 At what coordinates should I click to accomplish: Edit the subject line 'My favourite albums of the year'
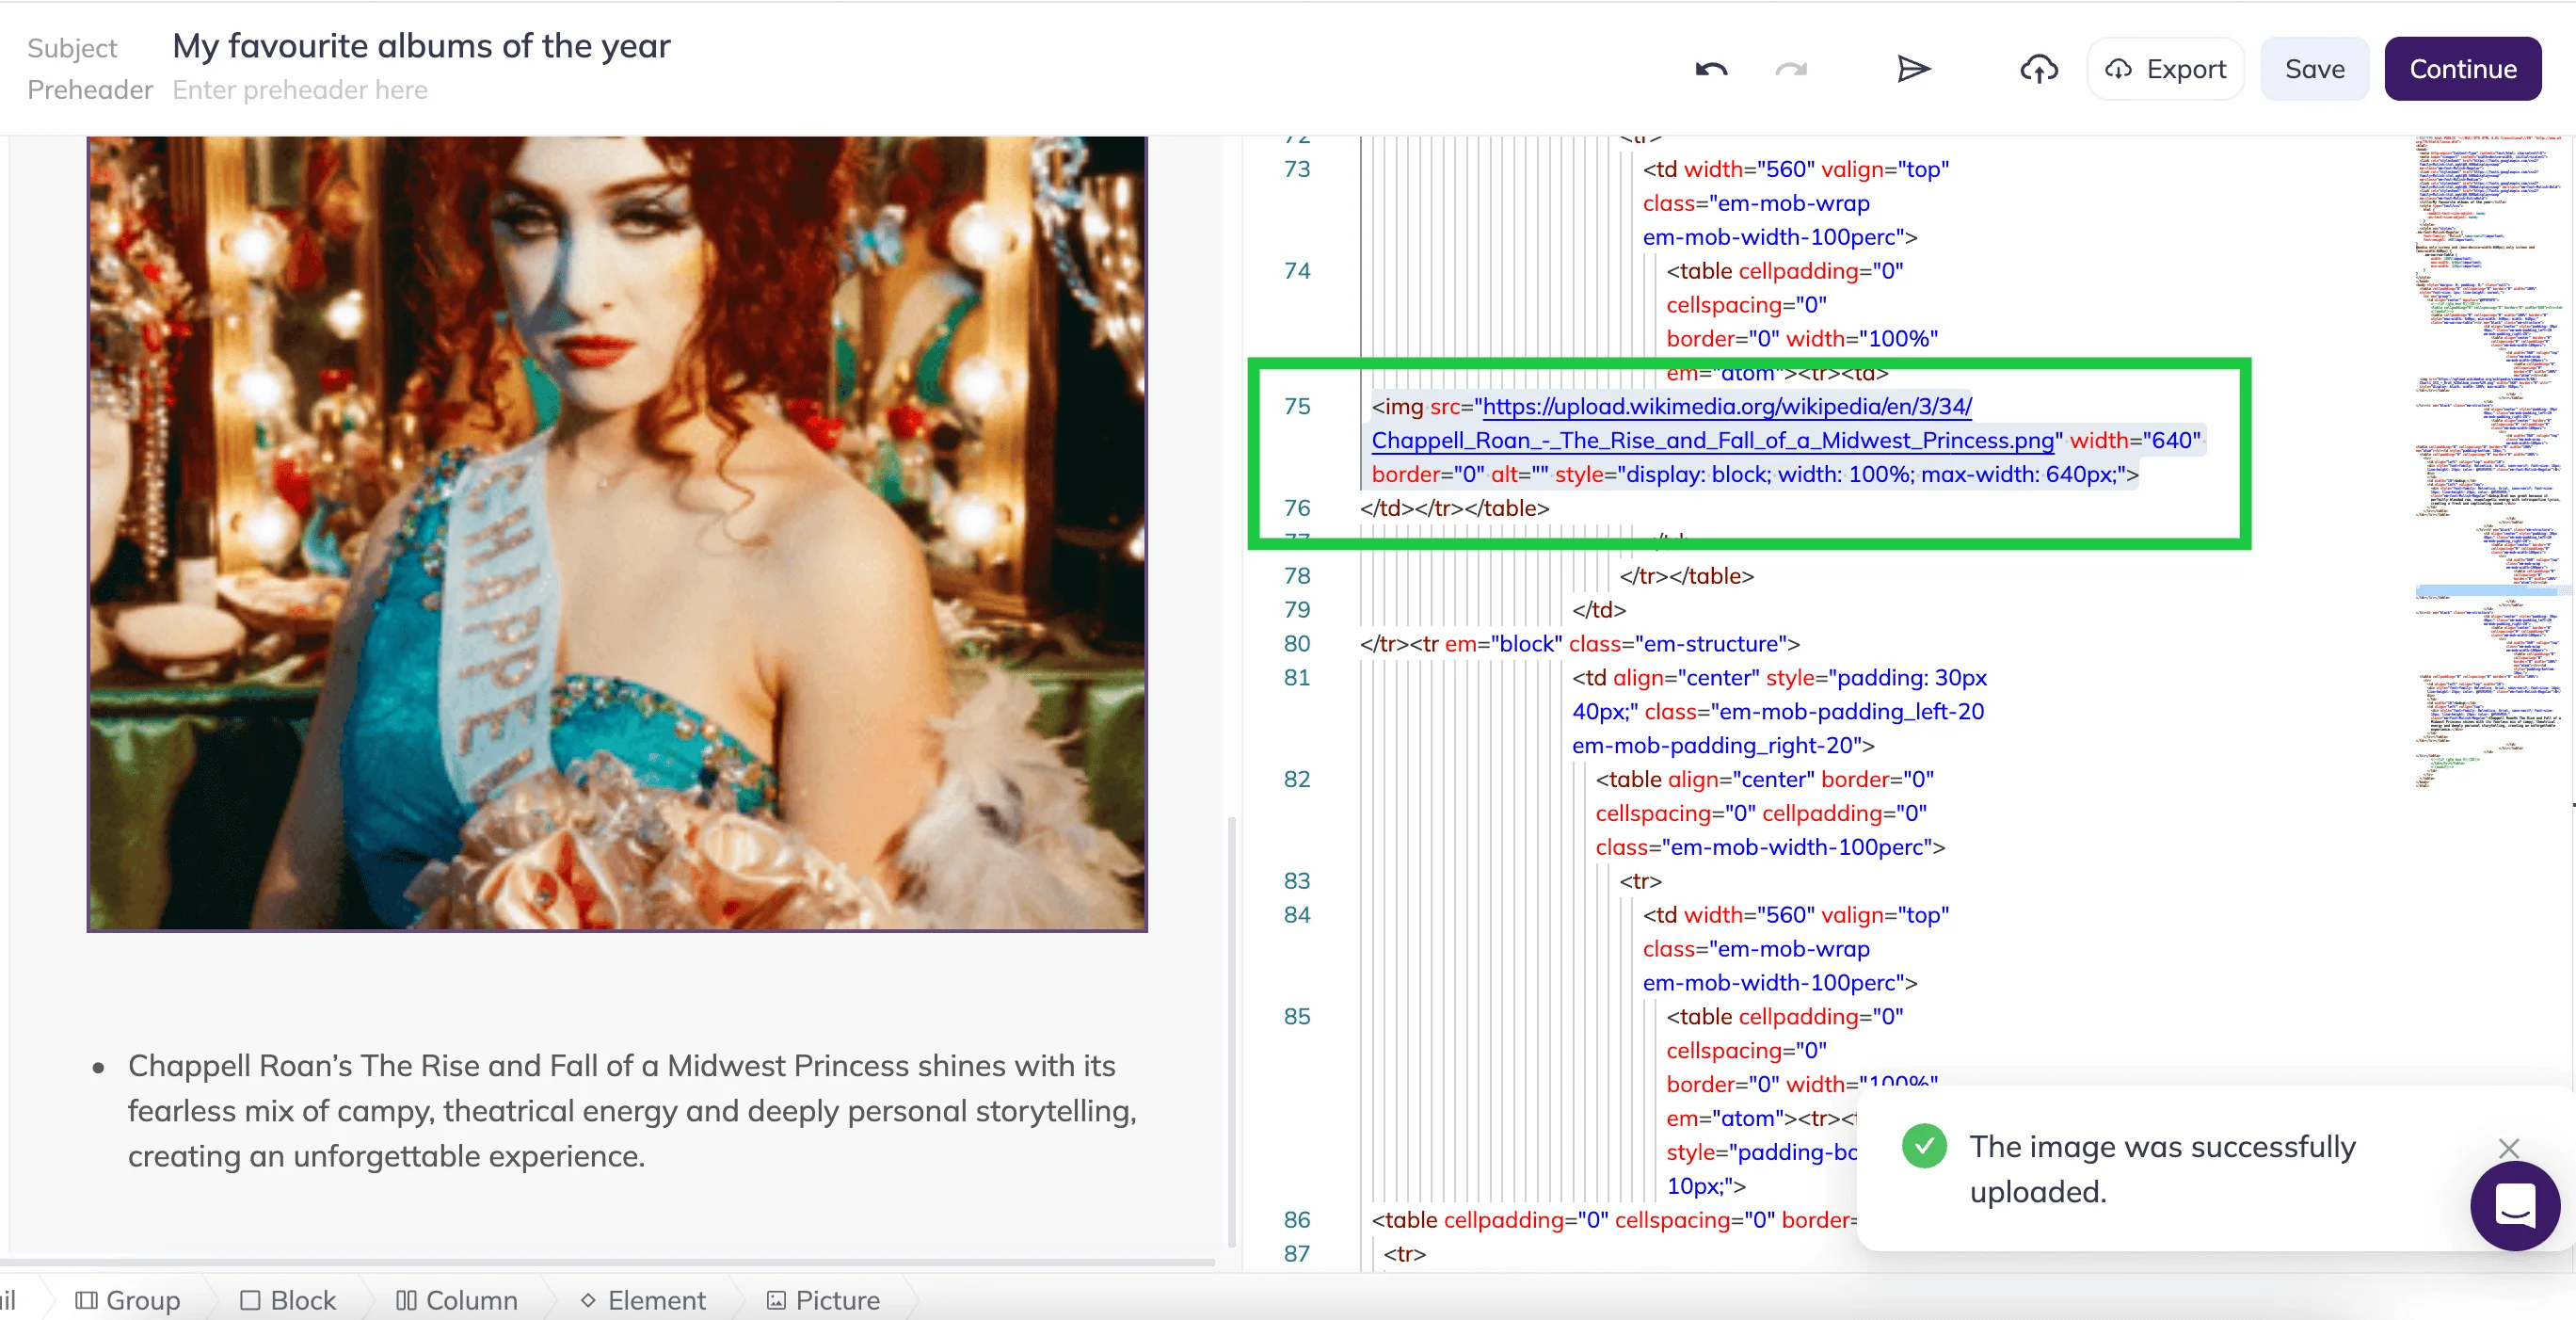coord(421,46)
